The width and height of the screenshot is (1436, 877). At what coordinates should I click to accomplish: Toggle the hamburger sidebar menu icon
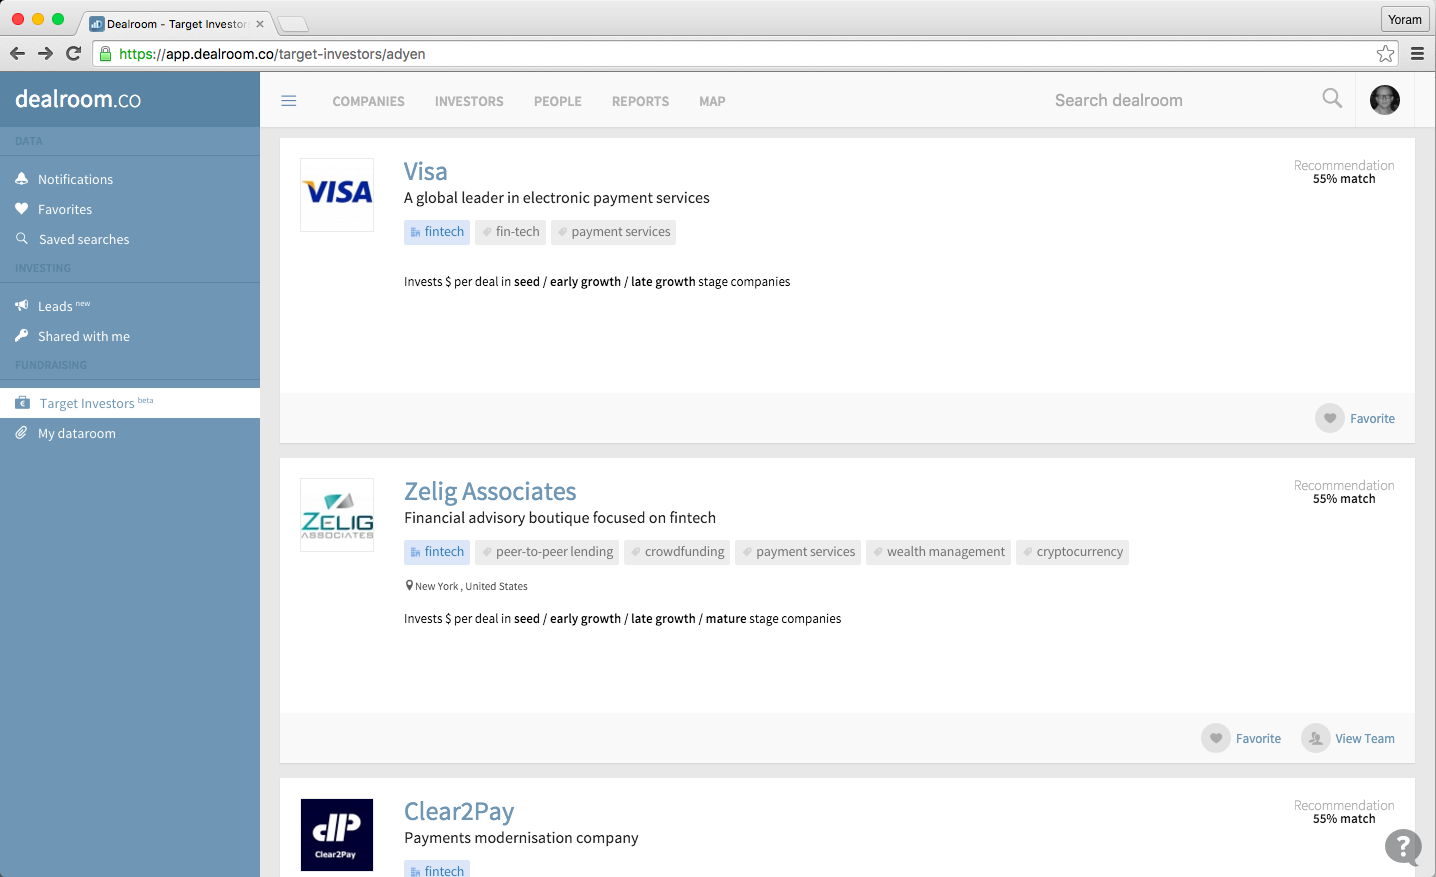click(289, 101)
